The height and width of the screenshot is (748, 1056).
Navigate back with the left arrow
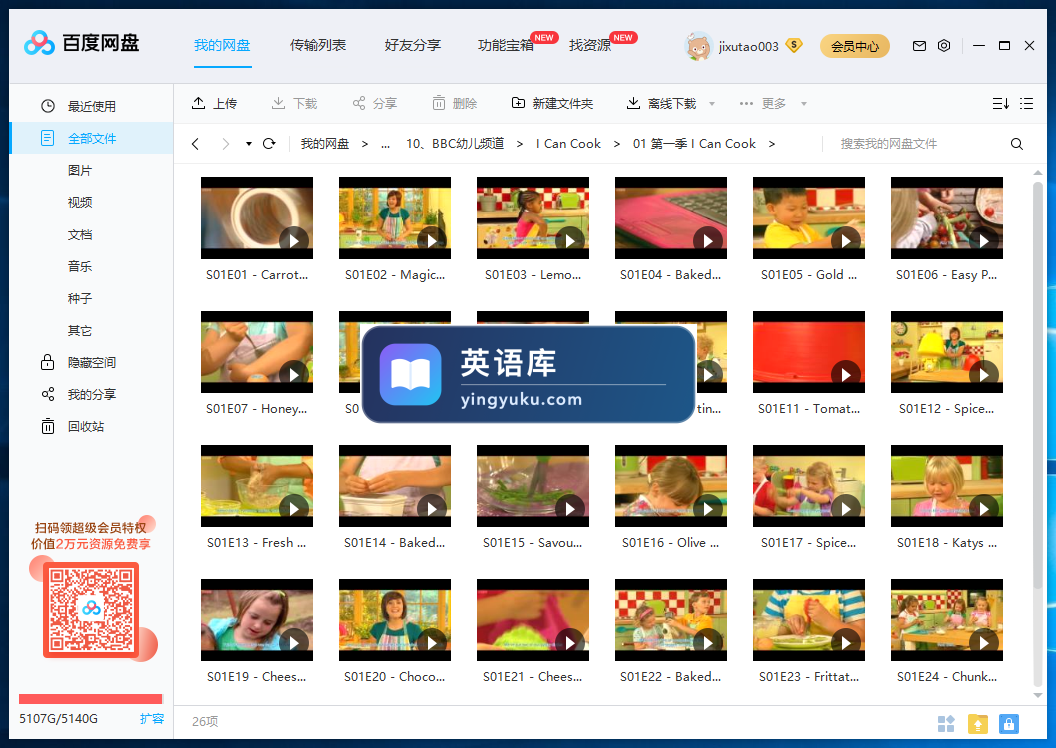coord(195,143)
